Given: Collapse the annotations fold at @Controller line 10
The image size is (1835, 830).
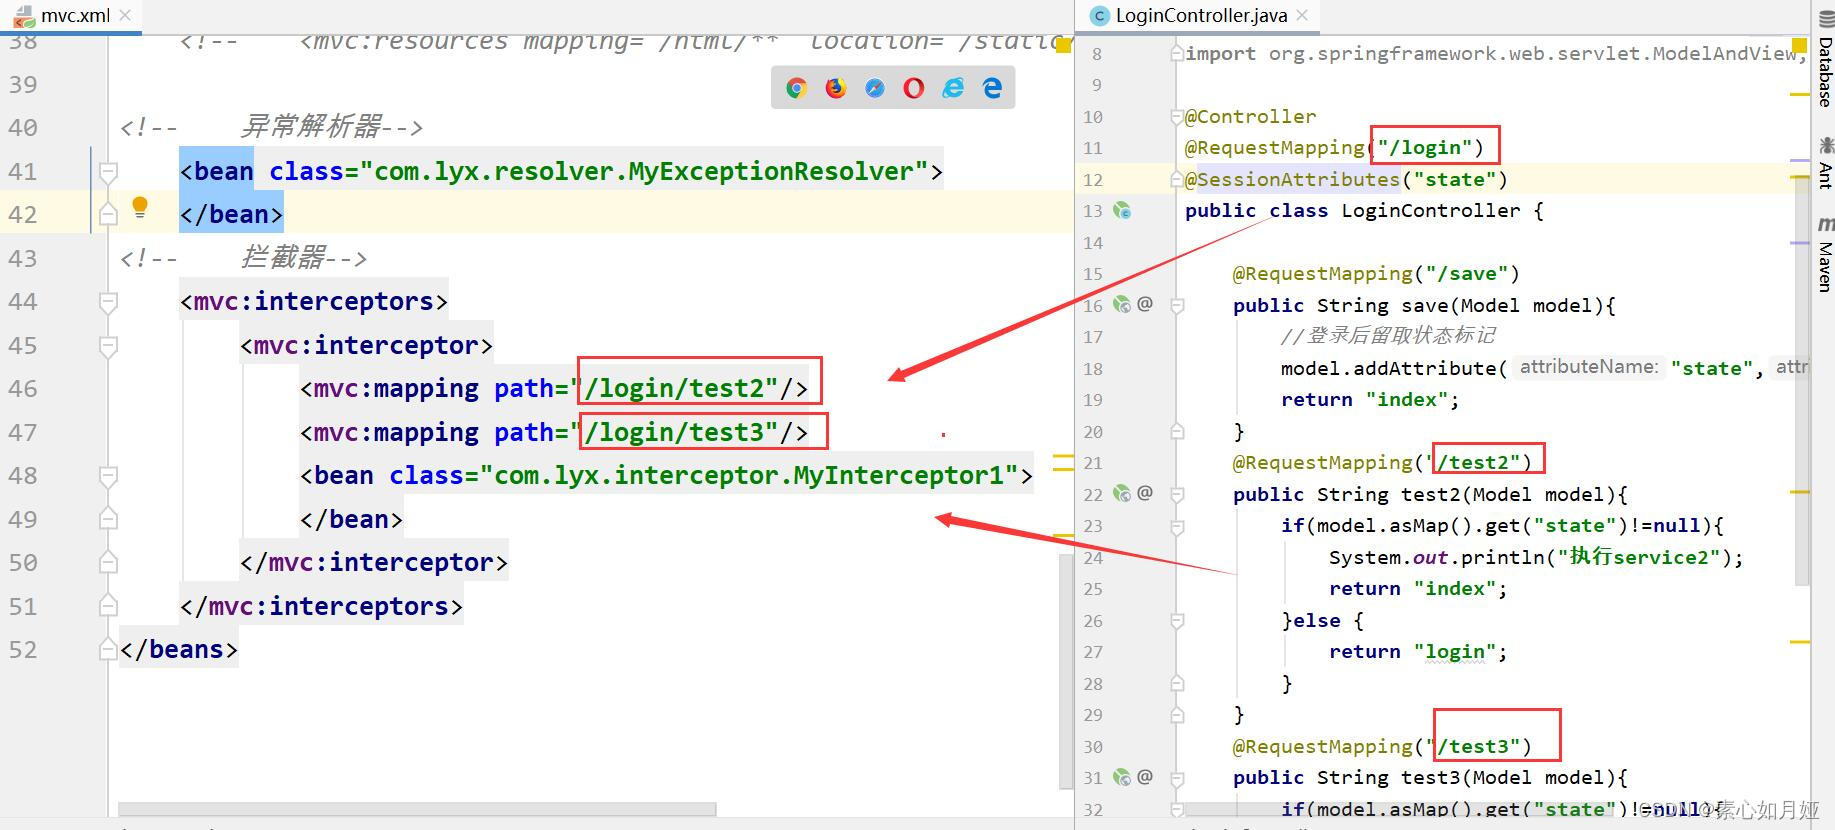Looking at the screenshot, I should click(x=1177, y=116).
